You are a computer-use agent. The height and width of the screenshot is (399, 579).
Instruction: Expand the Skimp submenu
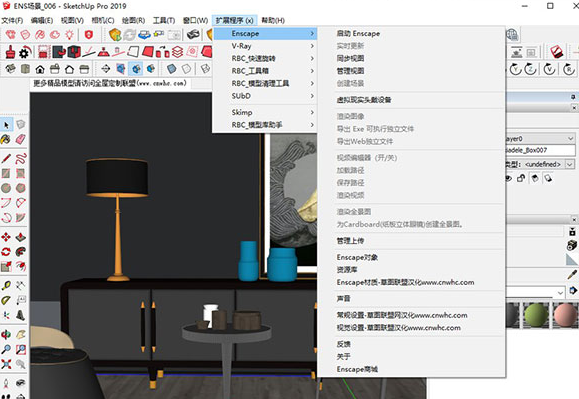[x=265, y=112]
